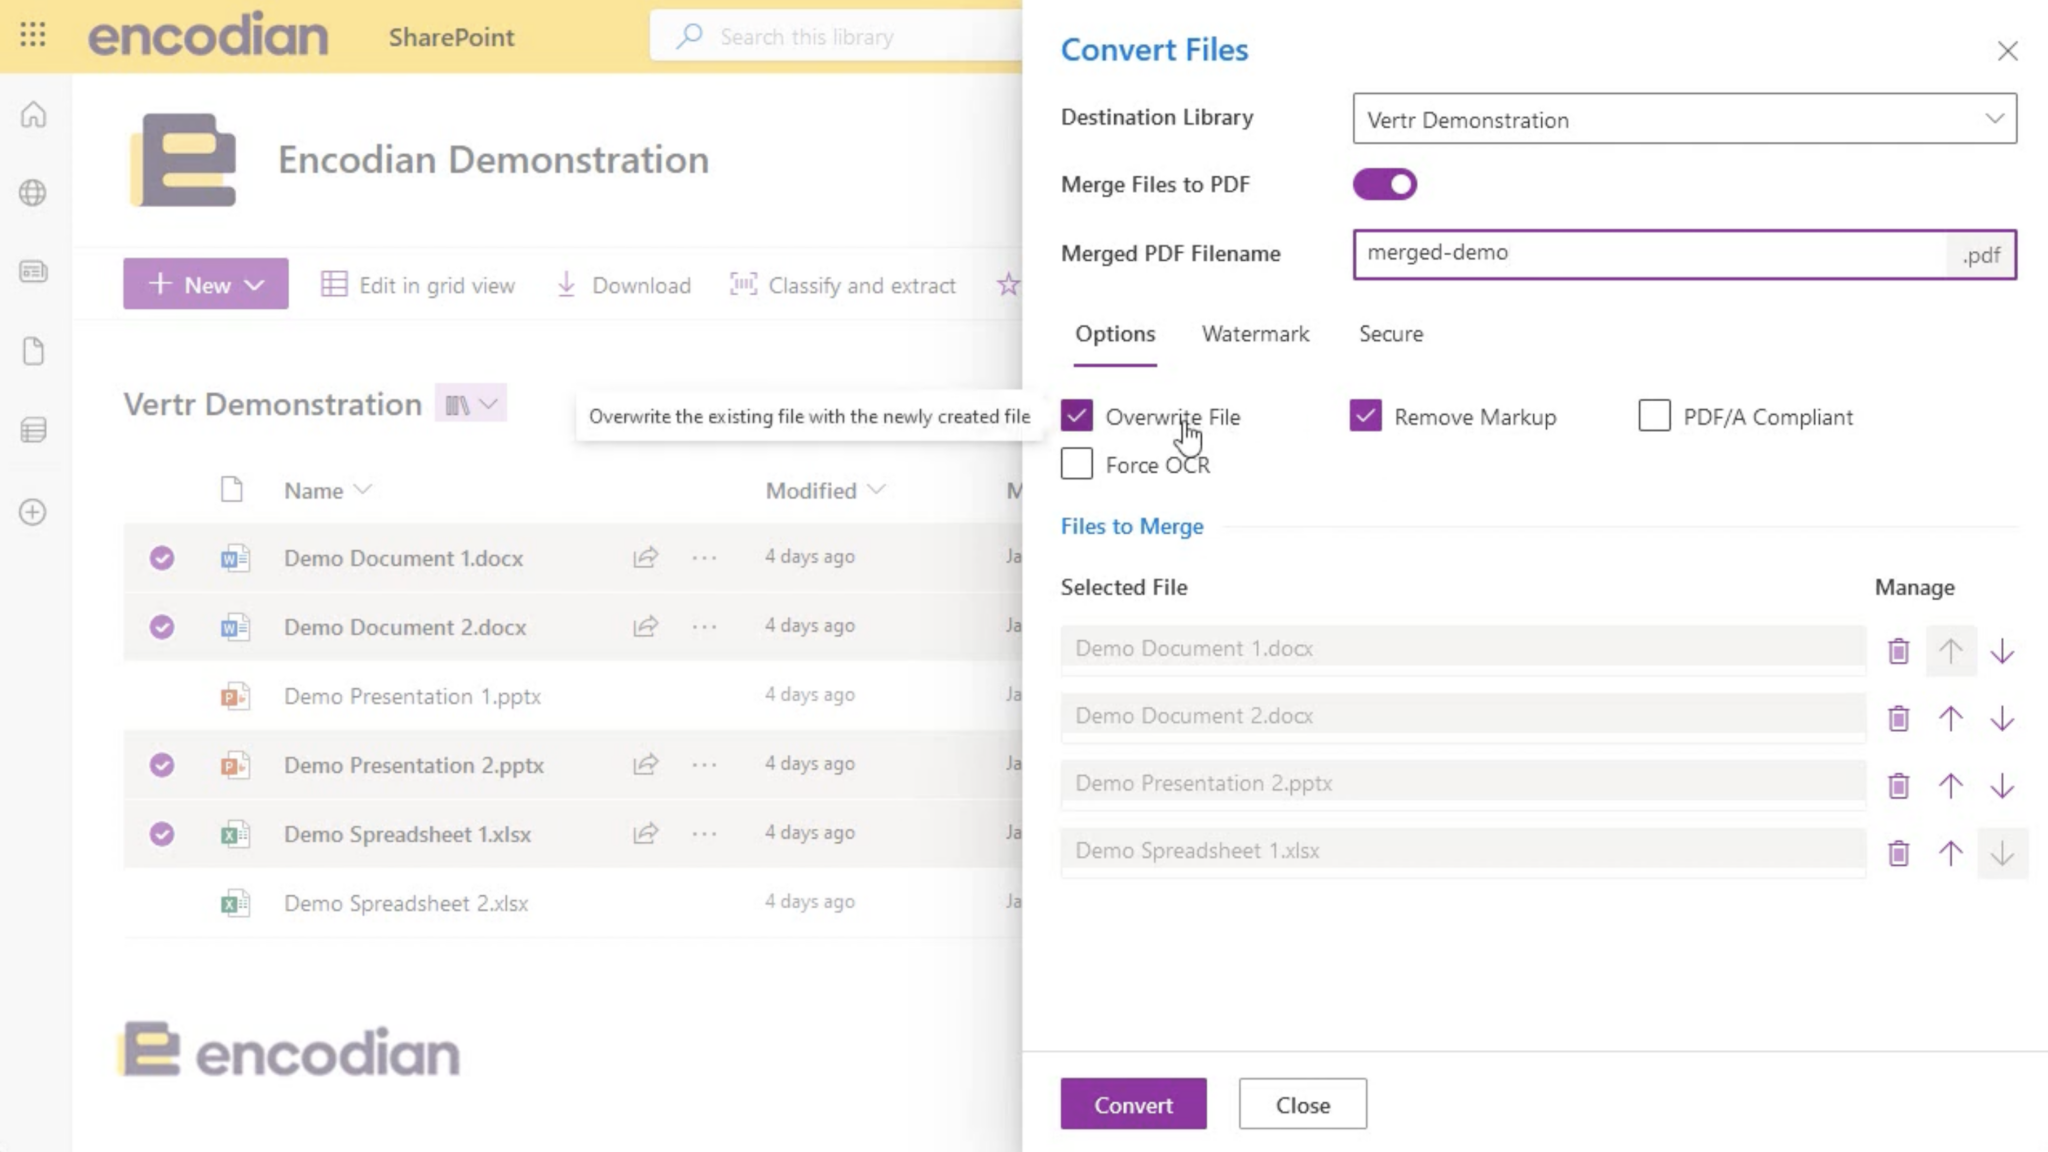Click the Demo Presentation 2.pptx selected file field

[x=1463, y=783]
